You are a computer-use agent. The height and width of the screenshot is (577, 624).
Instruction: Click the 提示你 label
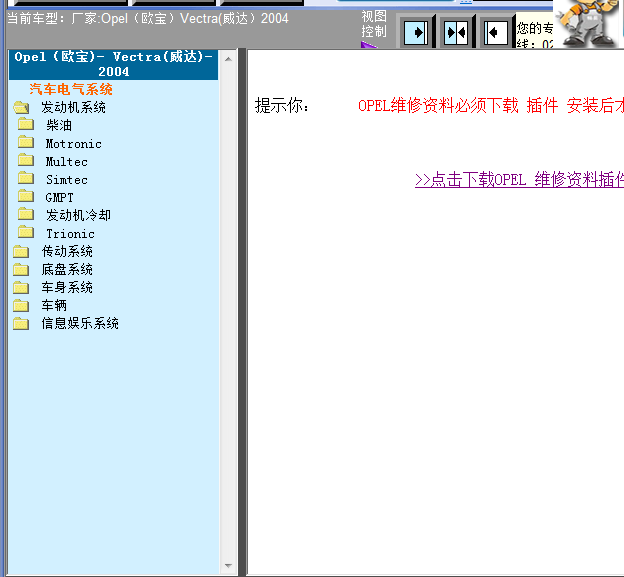pos(282,106)
